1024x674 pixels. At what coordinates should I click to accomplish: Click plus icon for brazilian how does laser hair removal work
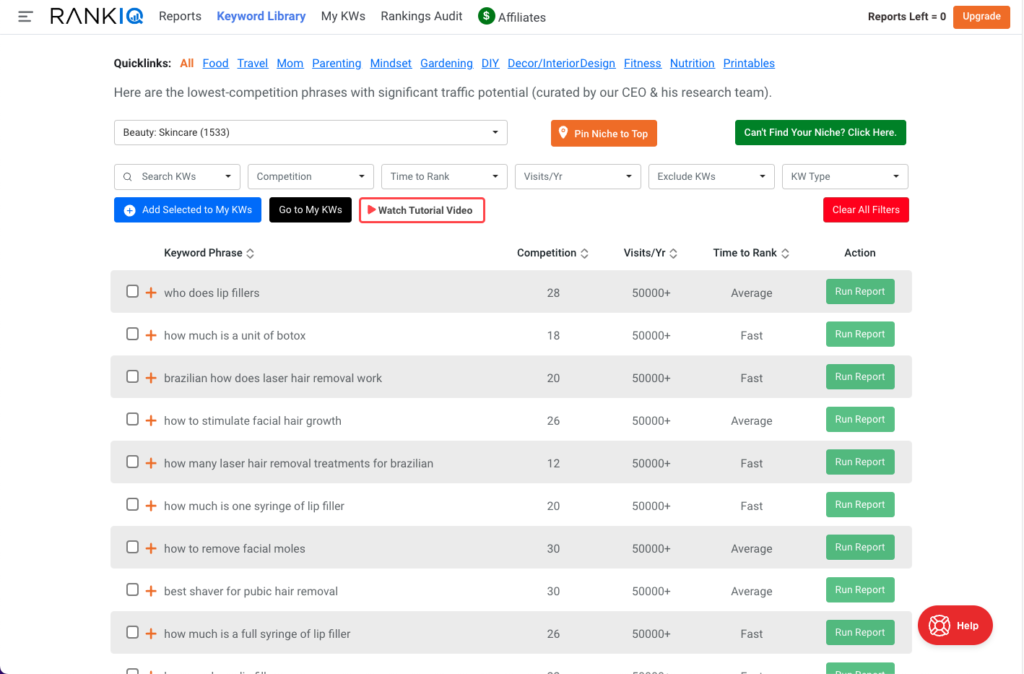[x=151, y=377]
